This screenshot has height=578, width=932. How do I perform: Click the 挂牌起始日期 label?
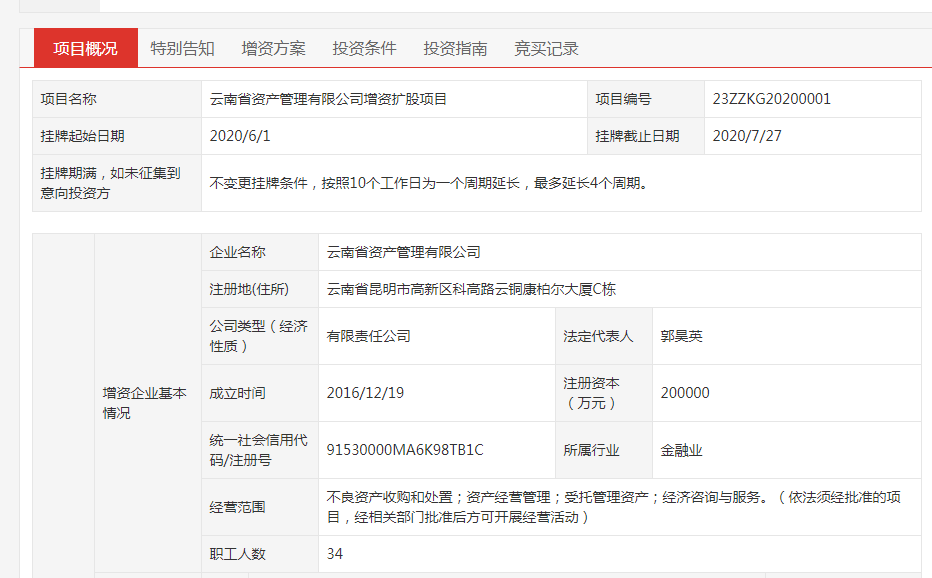[83, 136]
